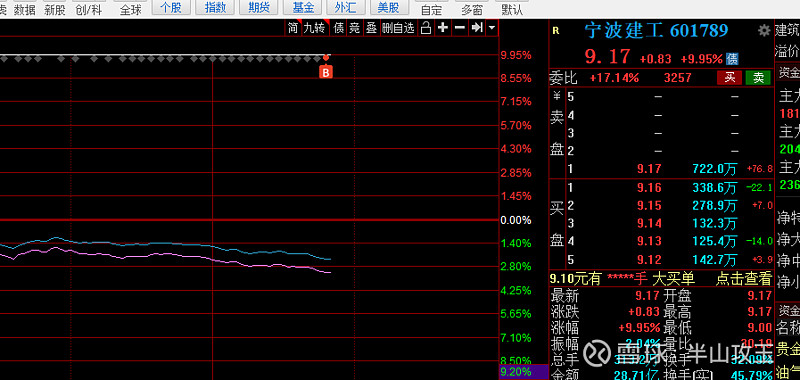Click 金额 value 28.71亿
The image size is (800, 380).
click(637, 375)
